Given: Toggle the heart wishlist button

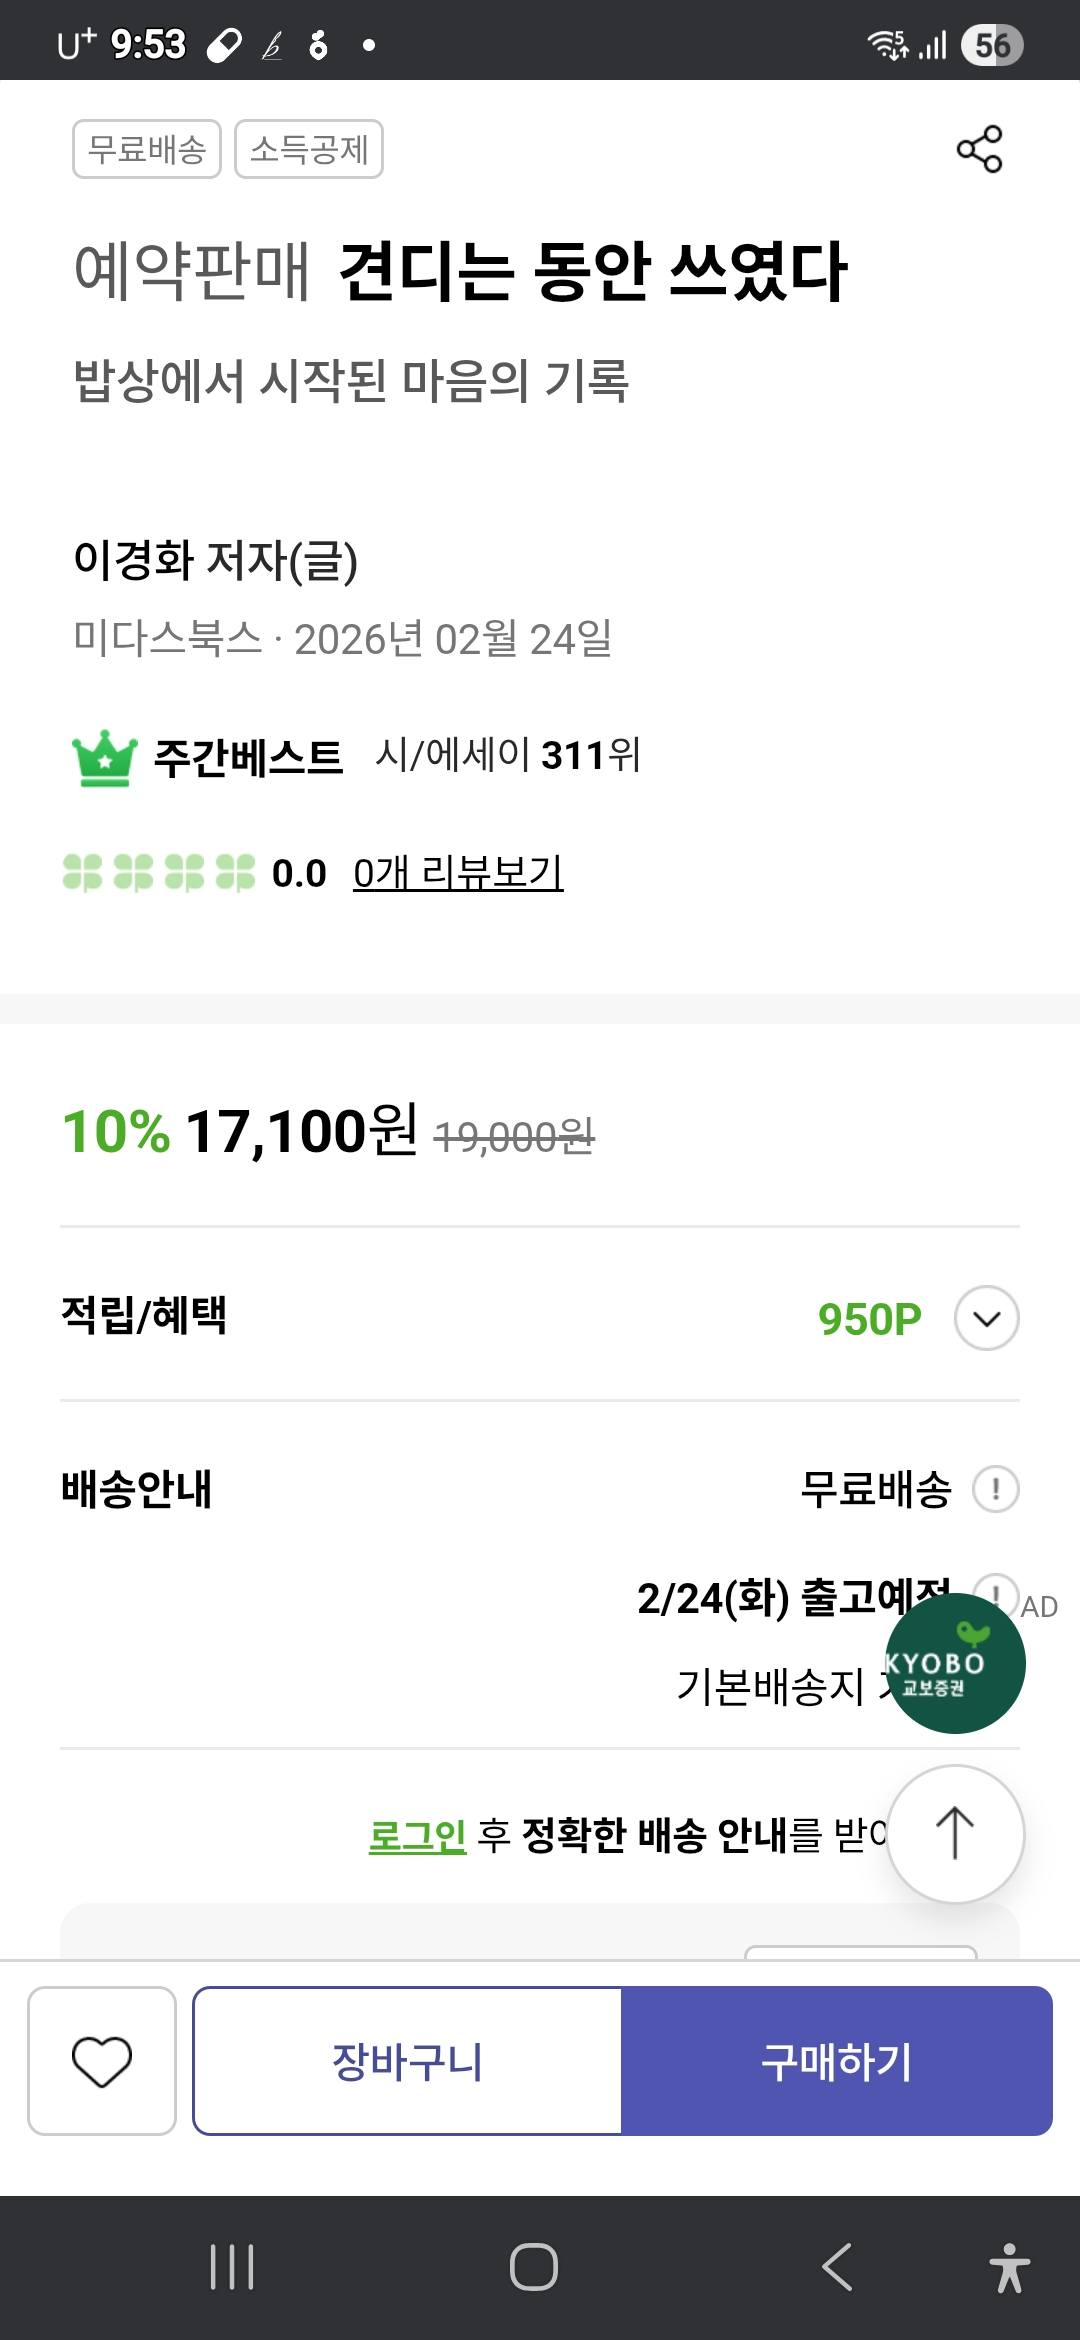Looking at the screenshot, I should 102,2061.
